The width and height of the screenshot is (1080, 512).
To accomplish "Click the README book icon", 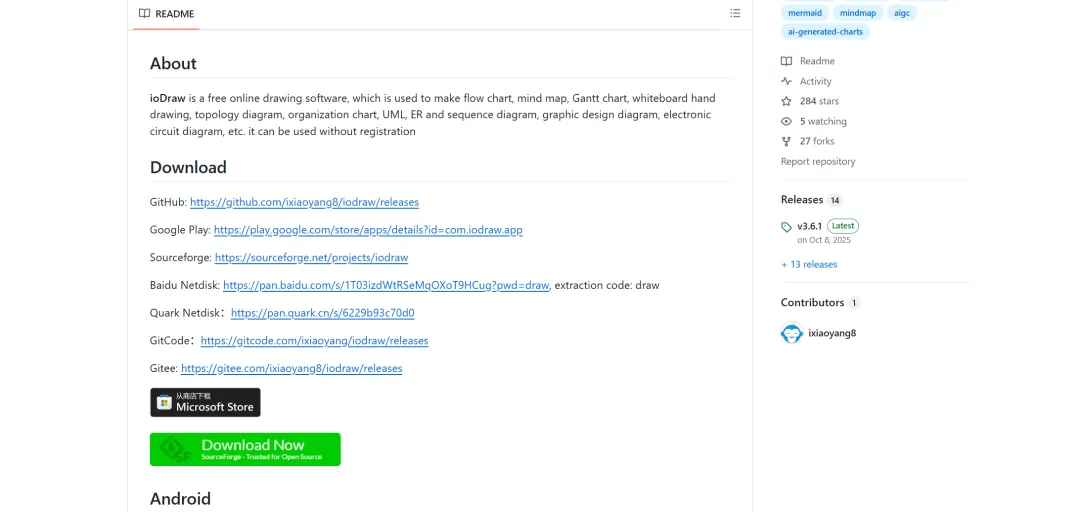I will (144, 13).
